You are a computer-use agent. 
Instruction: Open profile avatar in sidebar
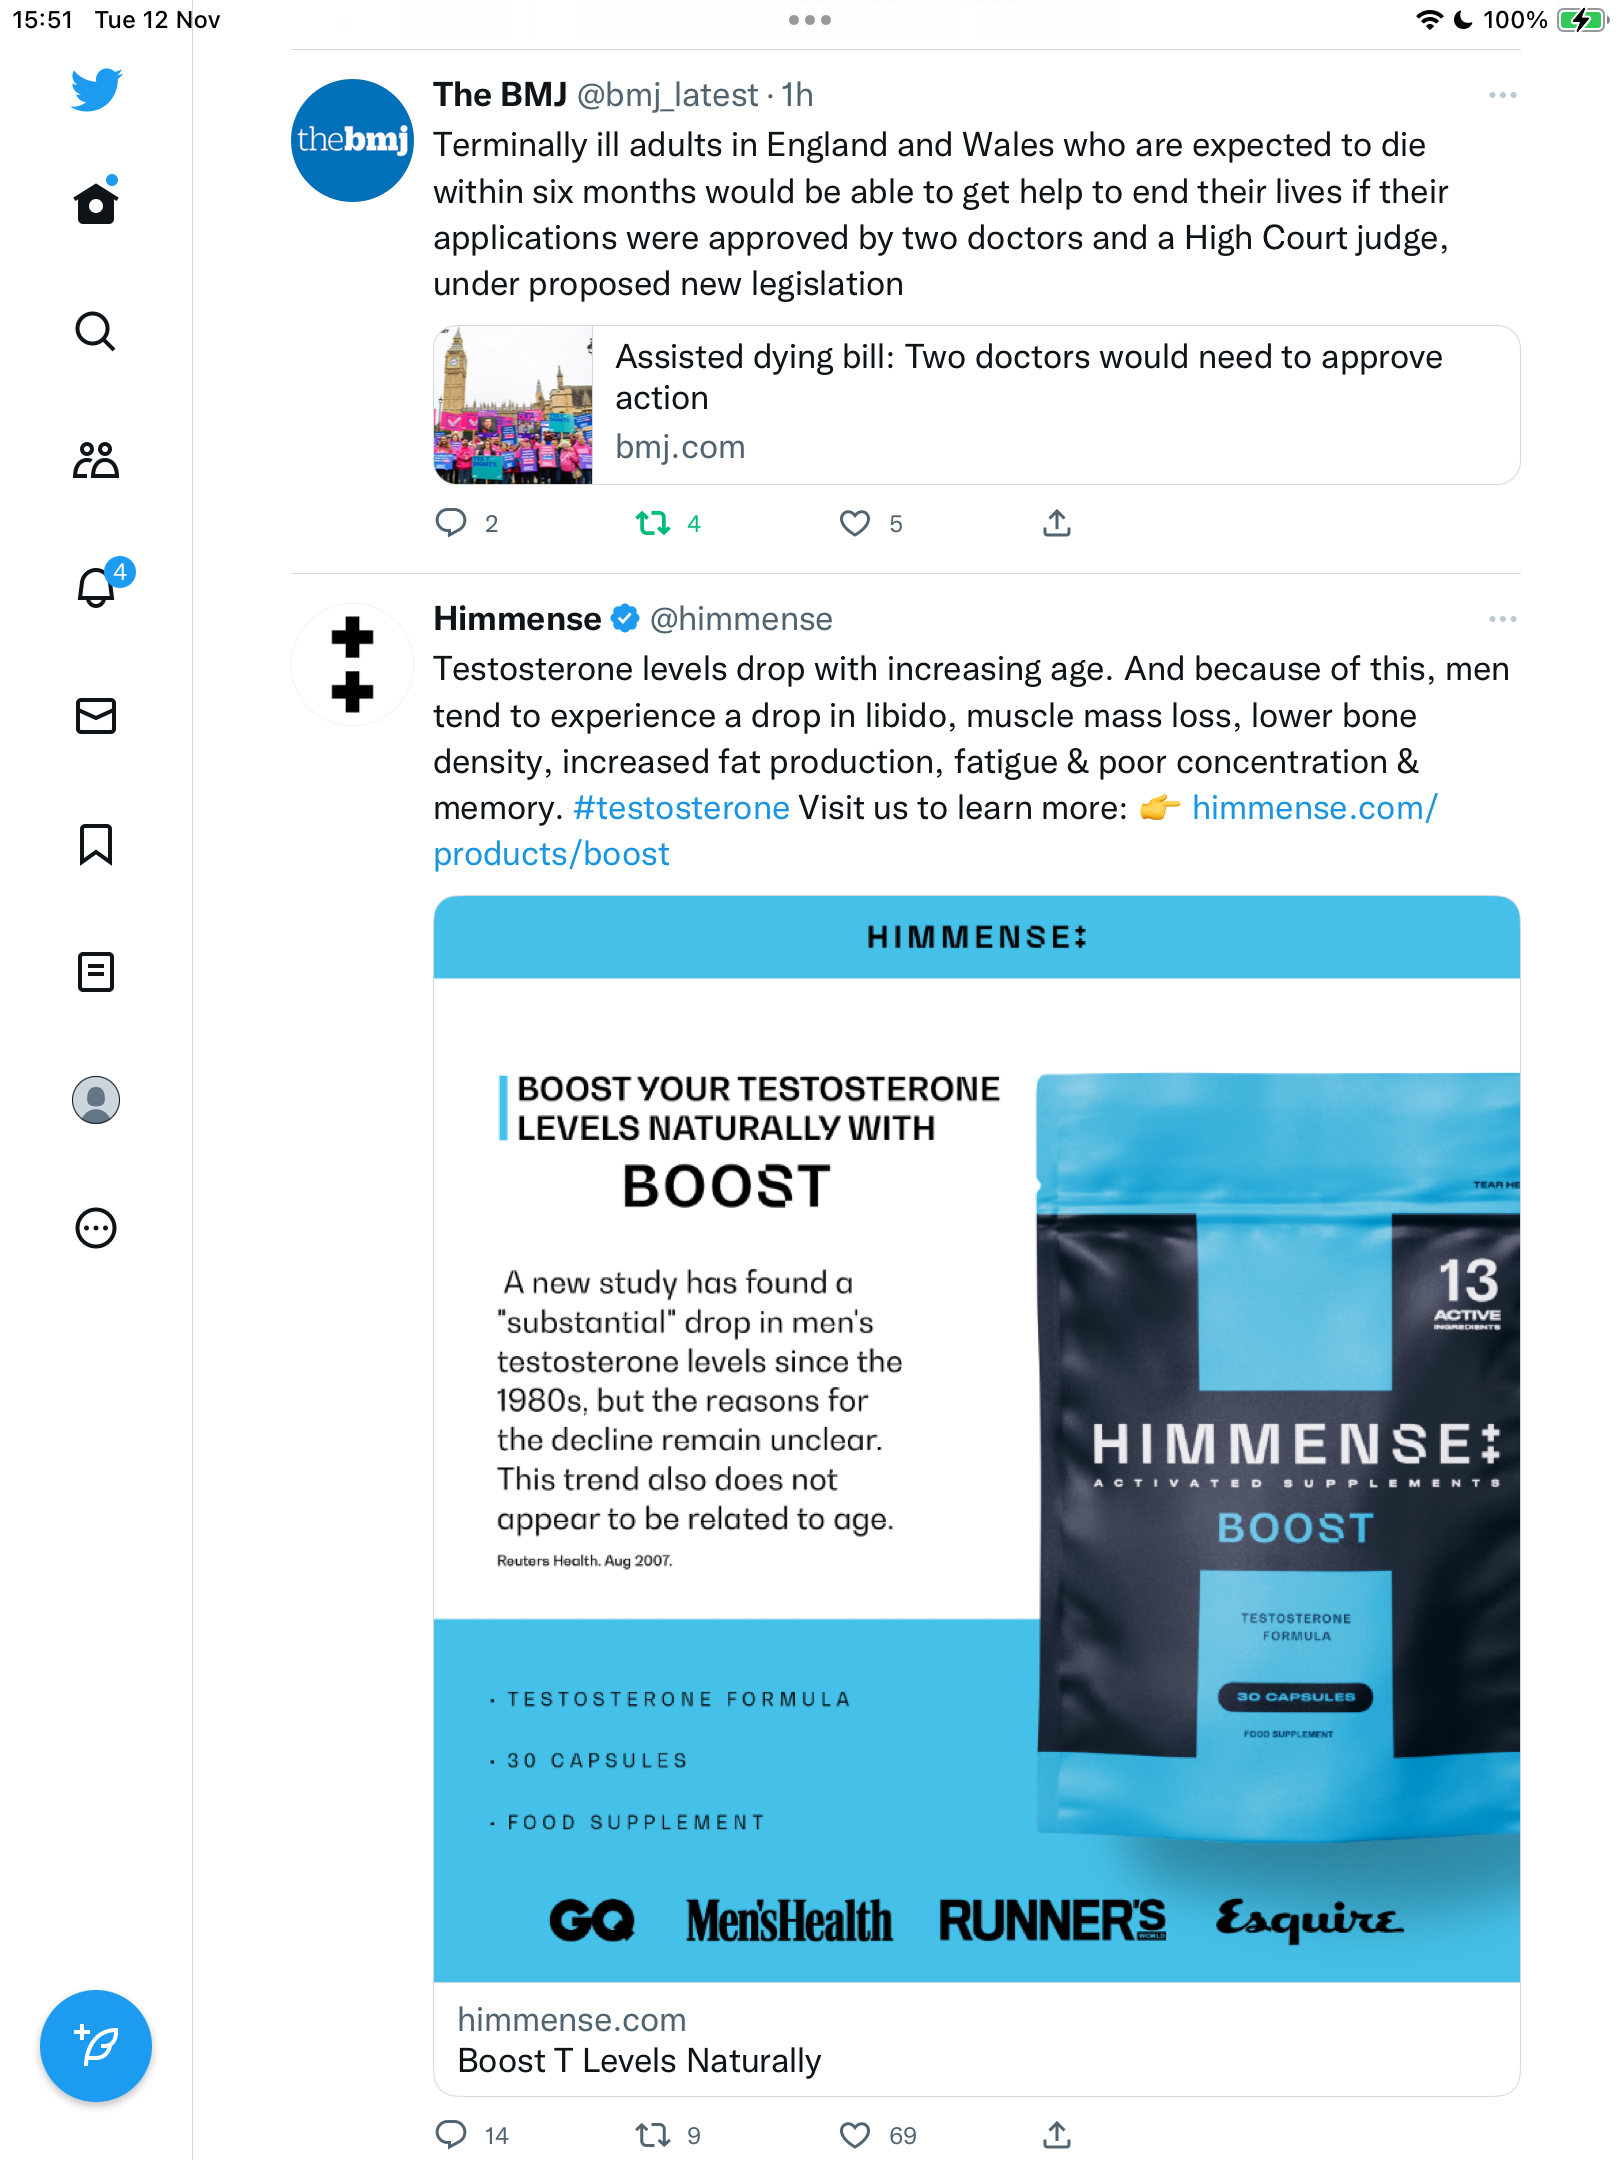(96, 1100)
